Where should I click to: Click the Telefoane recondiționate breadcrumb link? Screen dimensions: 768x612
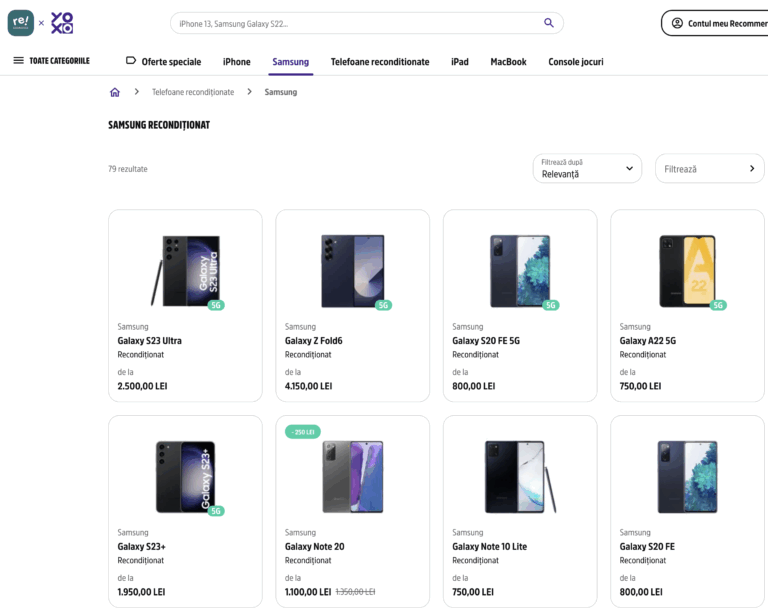[193, 92]
